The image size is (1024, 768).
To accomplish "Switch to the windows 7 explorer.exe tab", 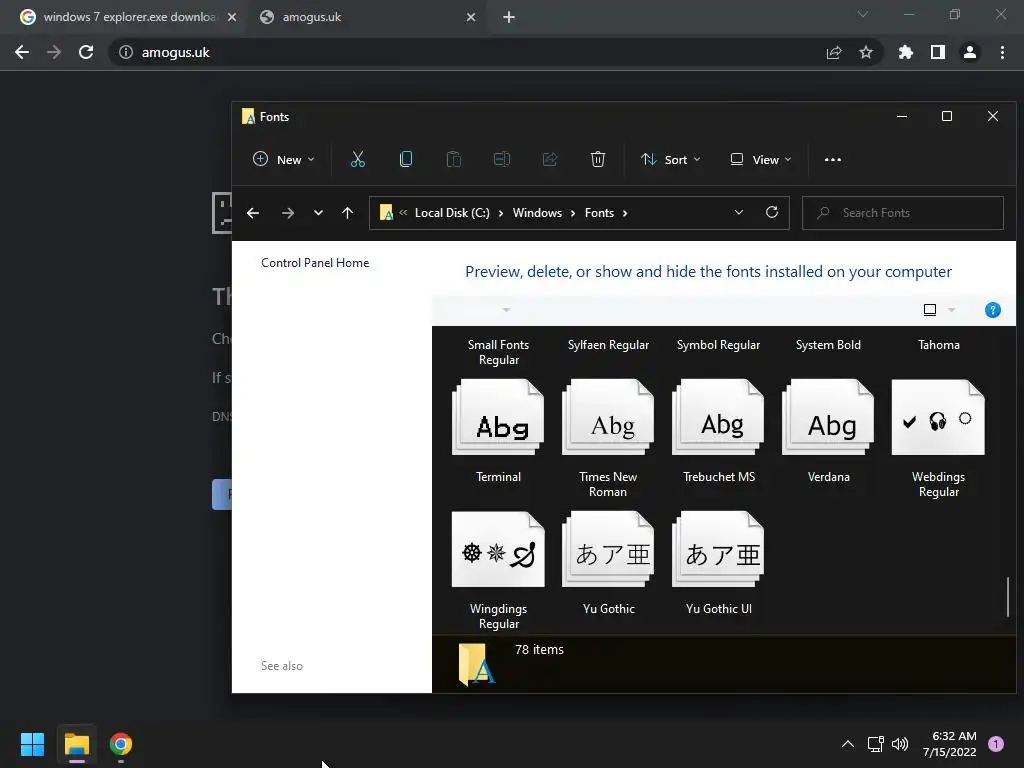I will pos(128,17).
